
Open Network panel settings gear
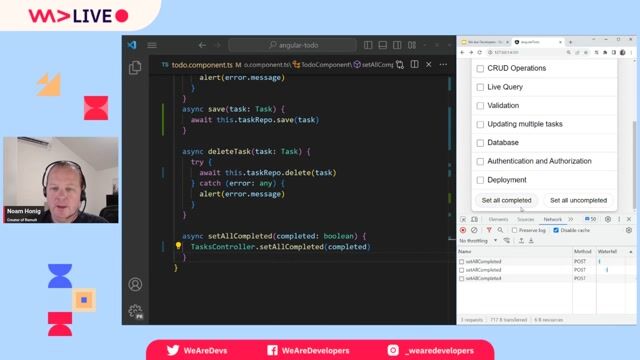pyautogui.click(x=629, y=230)
